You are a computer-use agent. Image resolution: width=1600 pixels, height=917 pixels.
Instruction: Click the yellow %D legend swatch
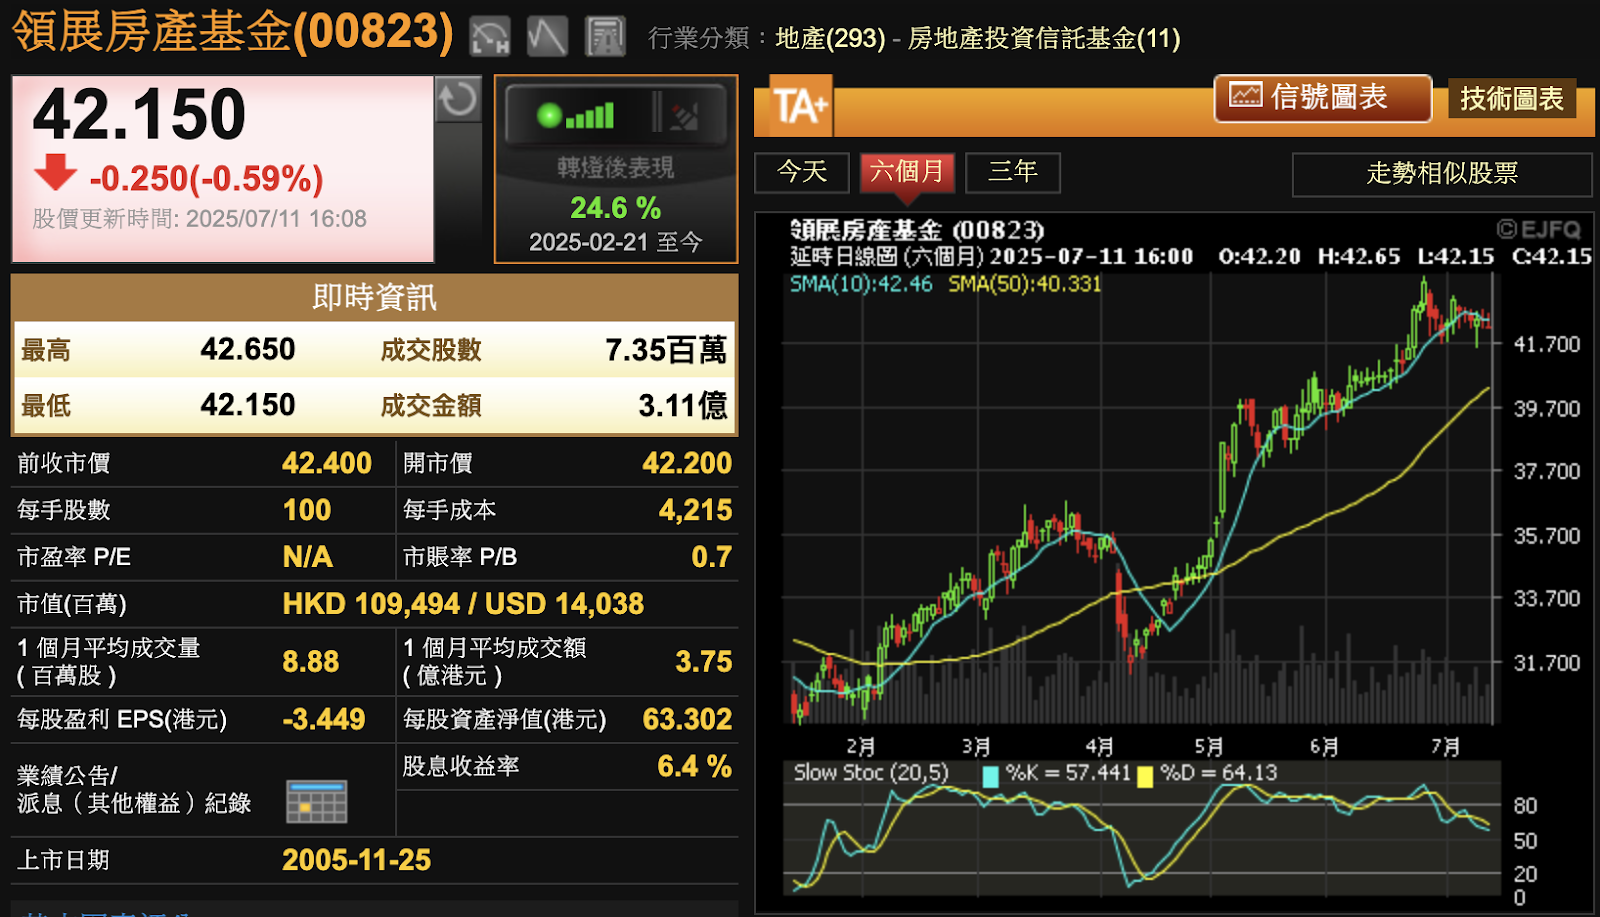[x=1145, y=776]
